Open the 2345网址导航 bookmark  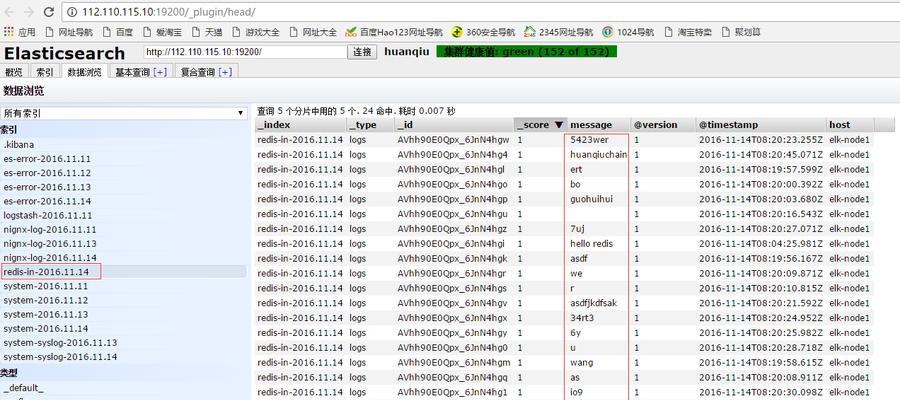tap(558, 32)
